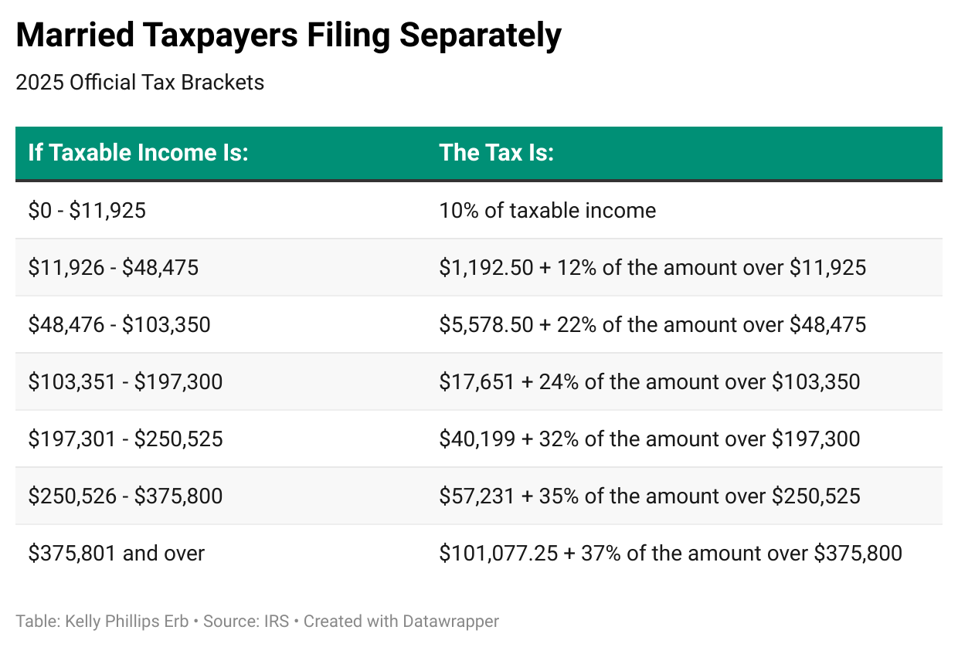The height and width of the screenshot is (647, 958).
Task: Click the "$11,926 - $48,475" income range
Action: (x=113, y=268)
